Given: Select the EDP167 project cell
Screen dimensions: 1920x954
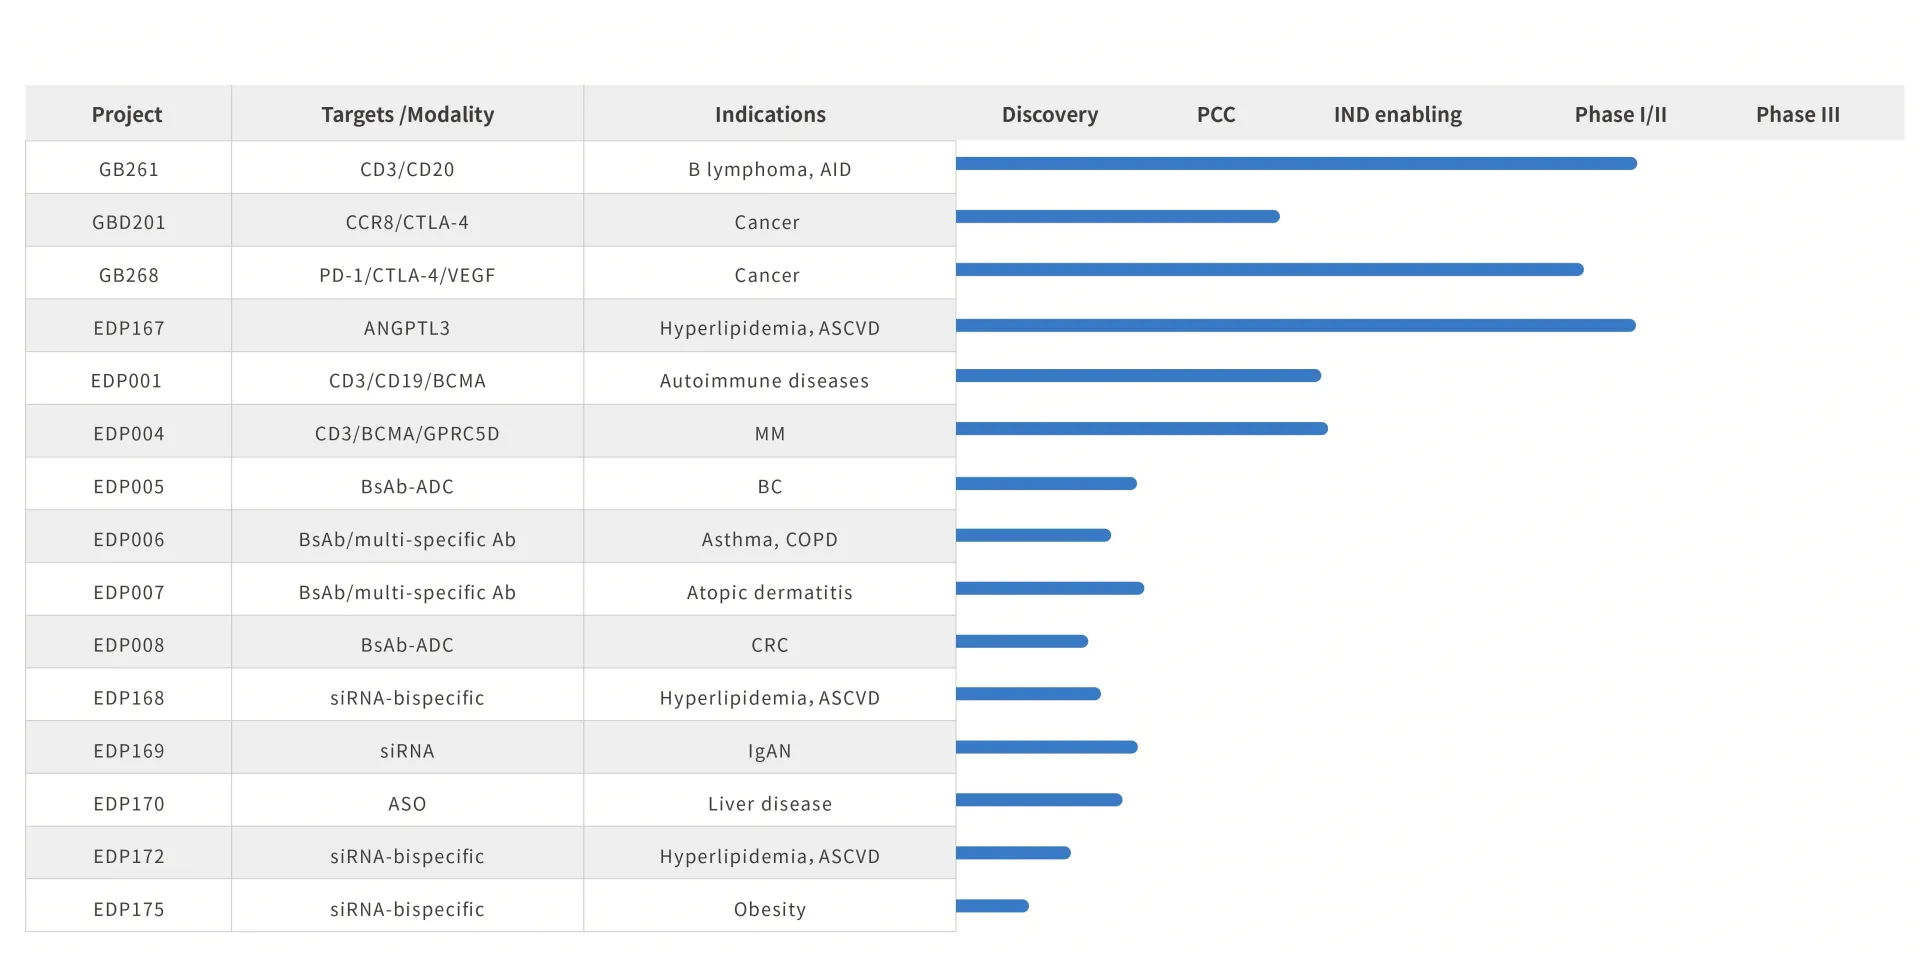Looking at the screenshot, I should tap(128, 328).
